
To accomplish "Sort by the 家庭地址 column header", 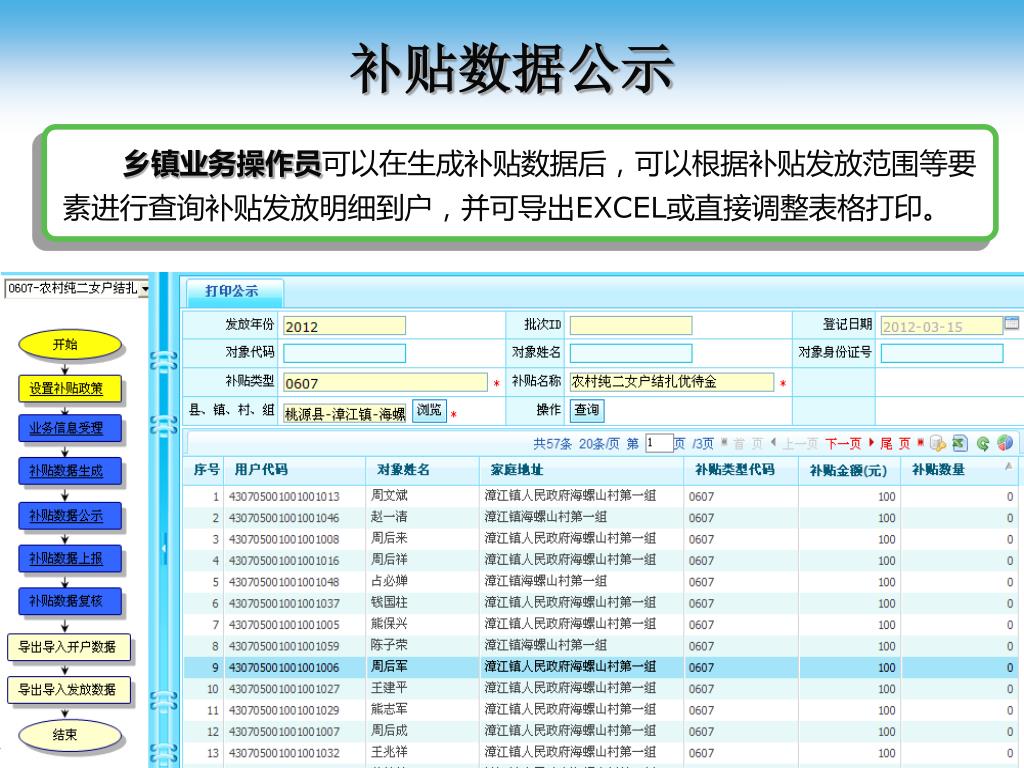I will pyautogui.click(x=581, y=470).
